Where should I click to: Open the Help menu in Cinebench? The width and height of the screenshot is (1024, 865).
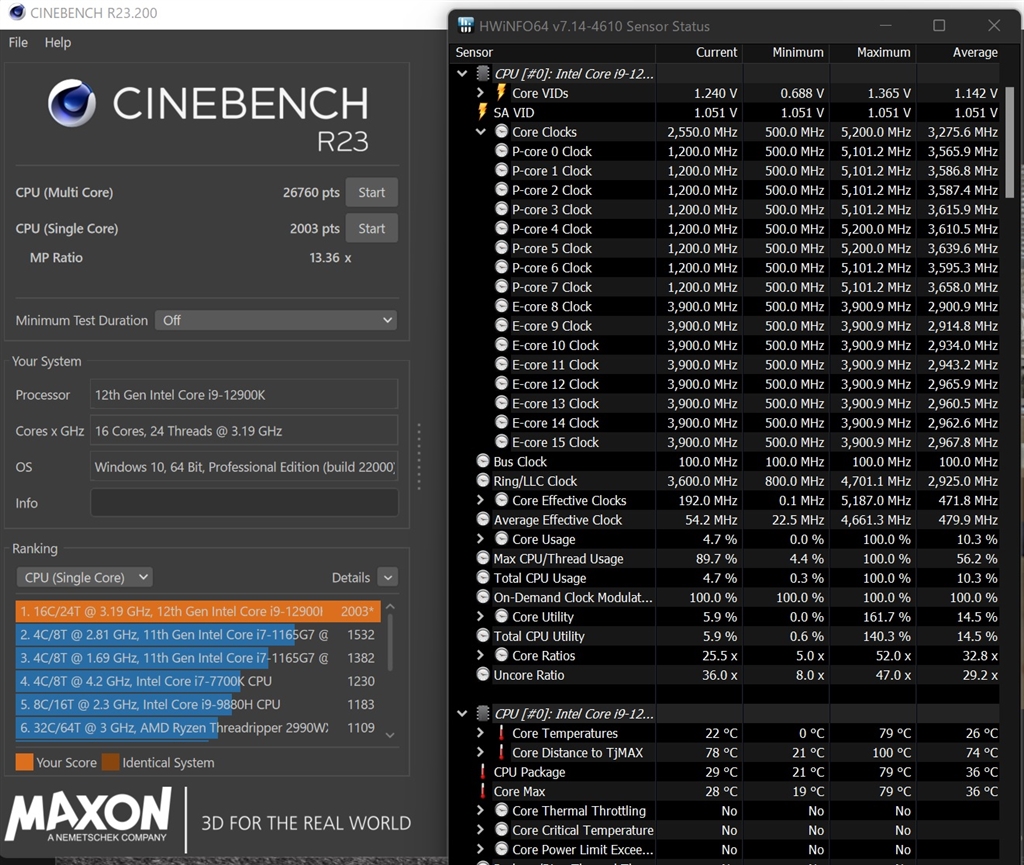pos(57,42)
